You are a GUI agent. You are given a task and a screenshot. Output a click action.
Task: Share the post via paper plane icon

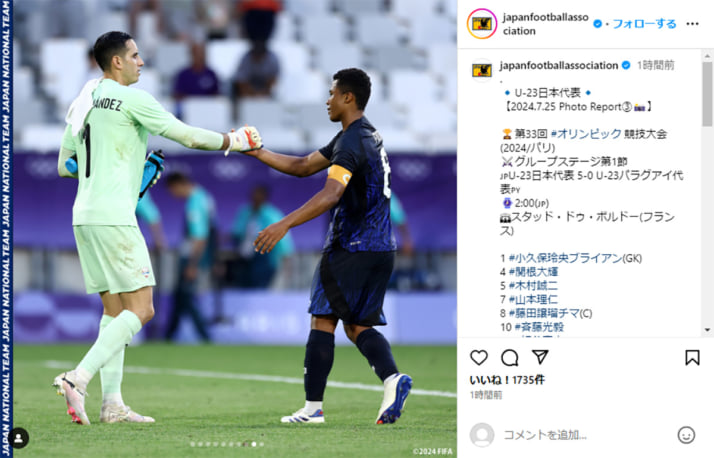click(x=540, y=357)
